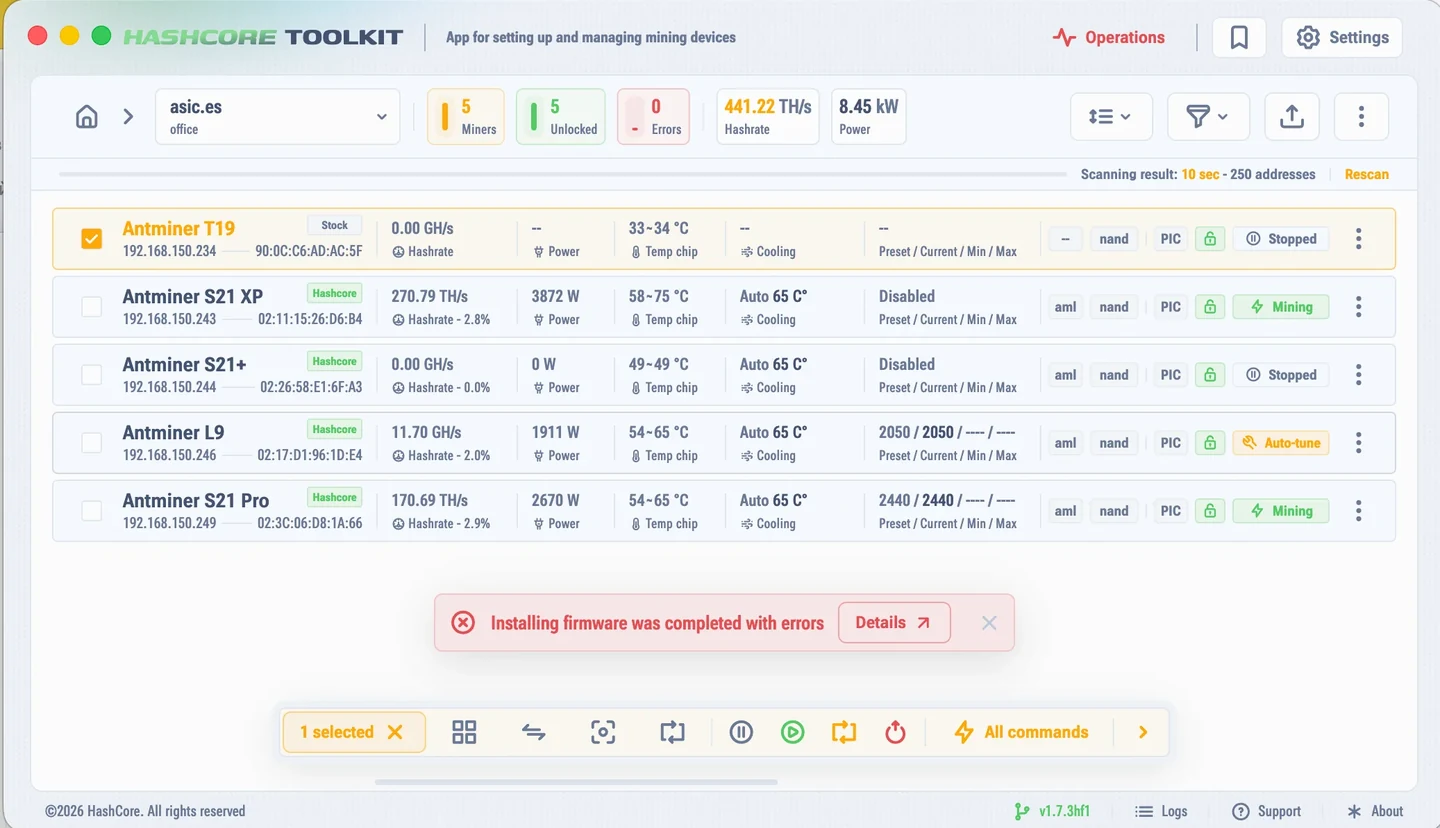The width and height of the screenshot is (1440, 828).
Task: Click the gray refresh loop icon
Action: point(672,732)
